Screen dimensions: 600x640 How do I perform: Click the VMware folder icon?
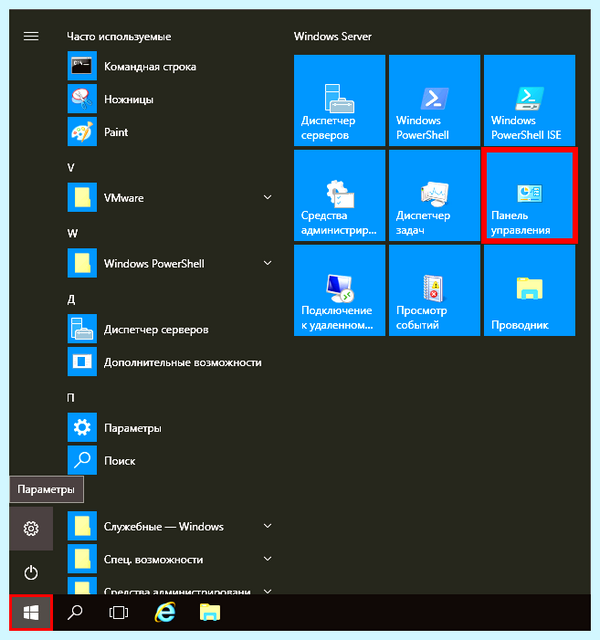(x=82, y=198)
